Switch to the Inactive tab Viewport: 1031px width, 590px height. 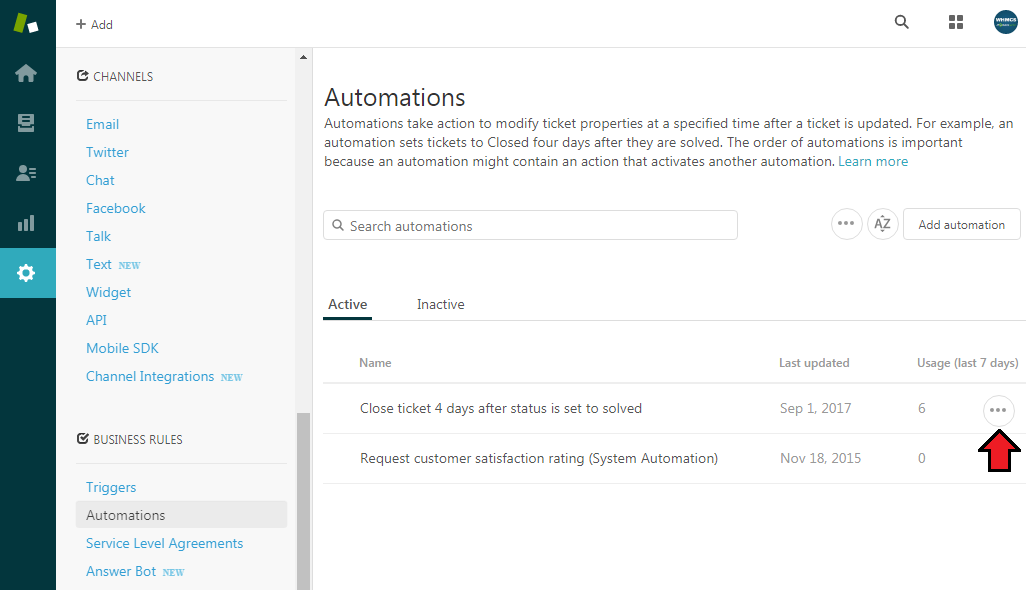click(x=441, y=305)
